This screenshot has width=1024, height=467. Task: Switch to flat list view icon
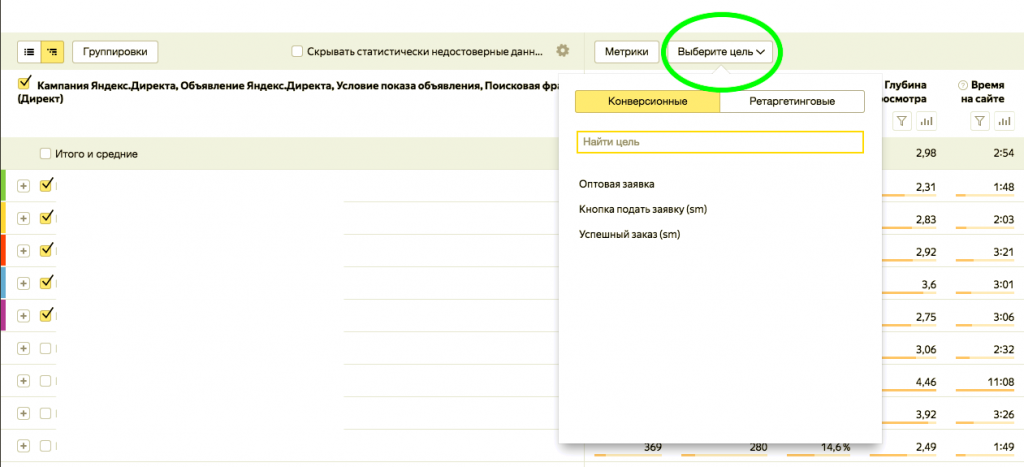[29, 50]
